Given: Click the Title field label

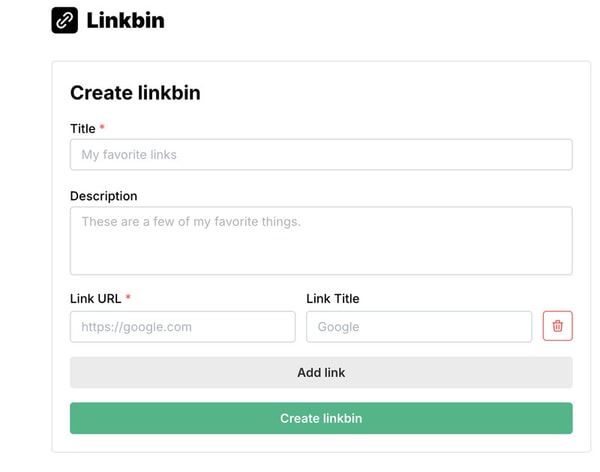Looking at the screenshot, I should (82, 129).
